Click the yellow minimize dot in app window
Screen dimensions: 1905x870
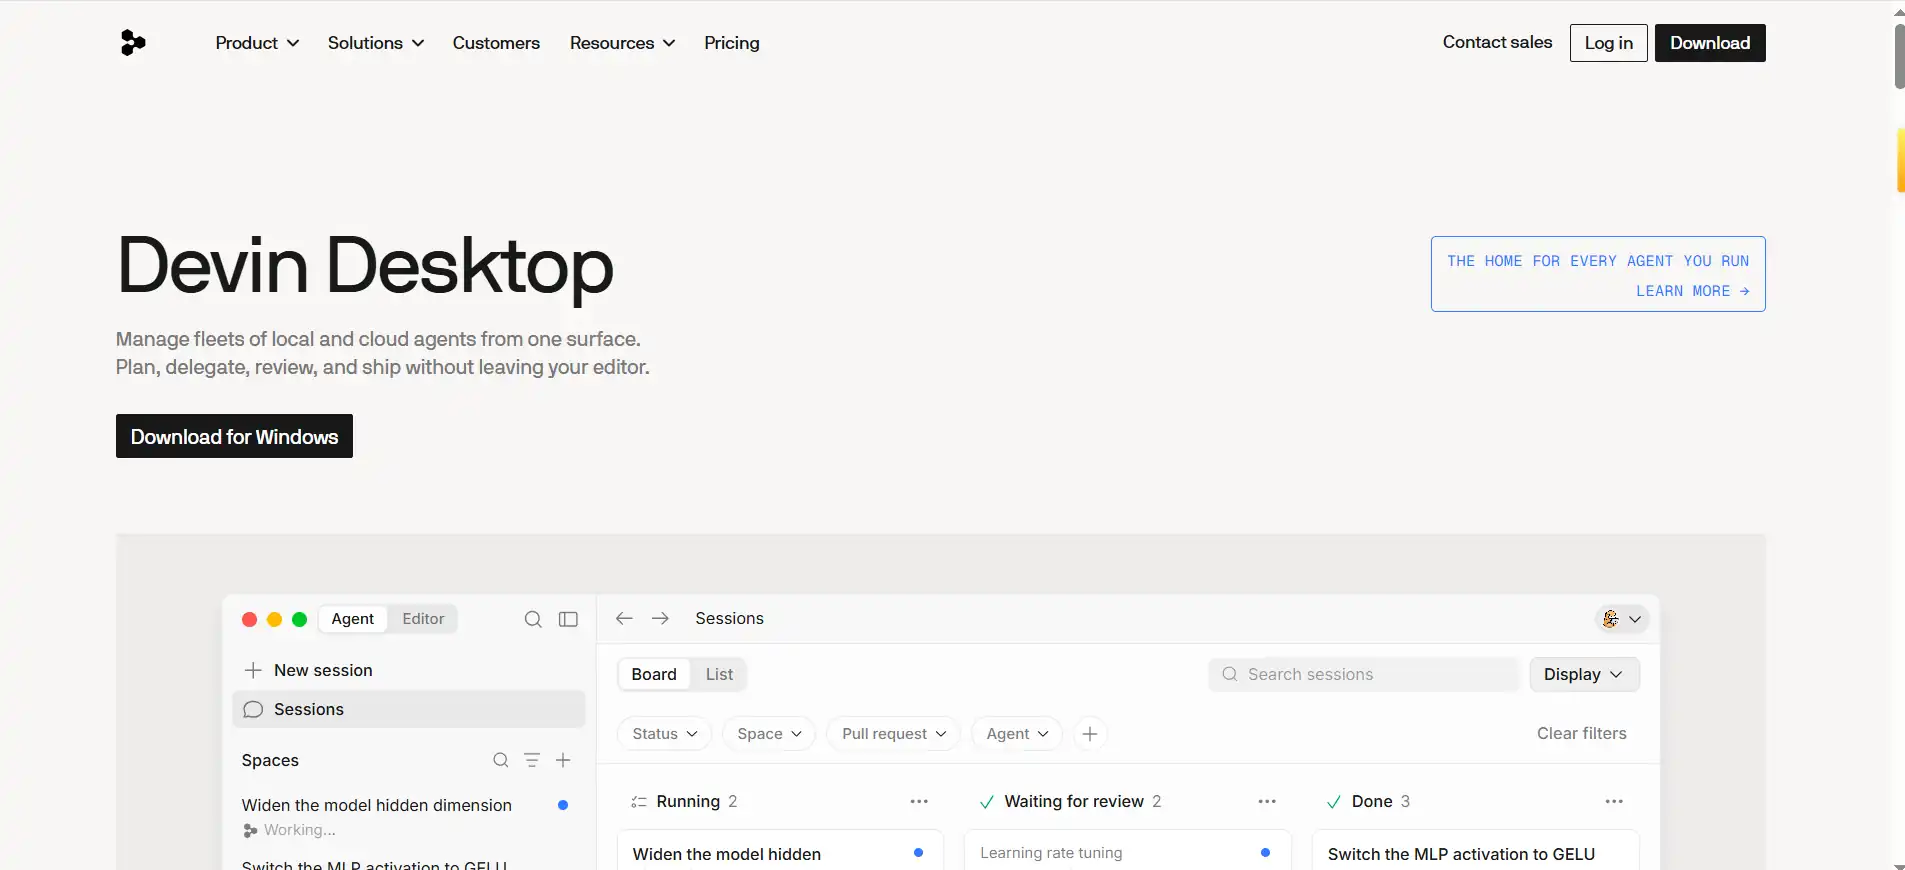(274, 619)
